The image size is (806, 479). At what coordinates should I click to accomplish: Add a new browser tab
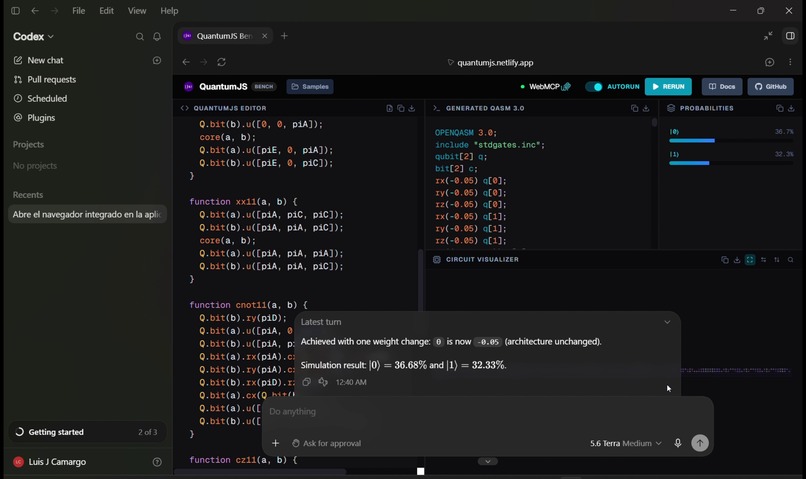pyautogui.click(x=284, y=36)
